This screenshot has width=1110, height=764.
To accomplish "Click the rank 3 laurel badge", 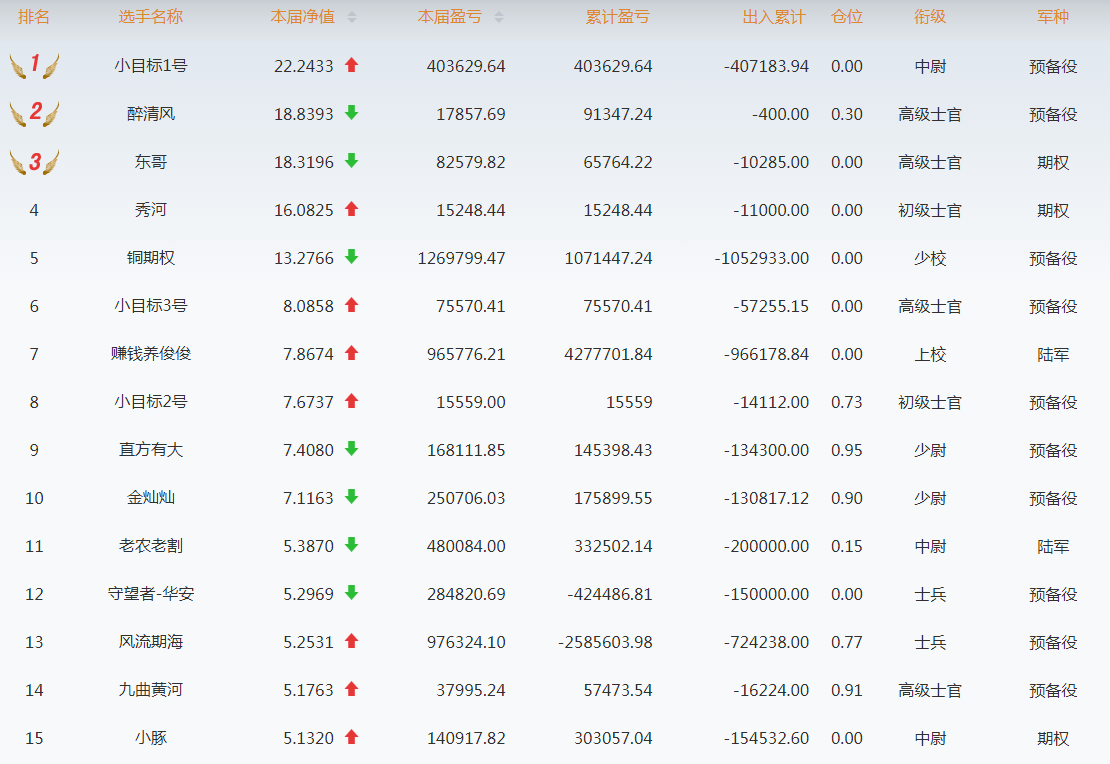I will click(x=34, y=162).
